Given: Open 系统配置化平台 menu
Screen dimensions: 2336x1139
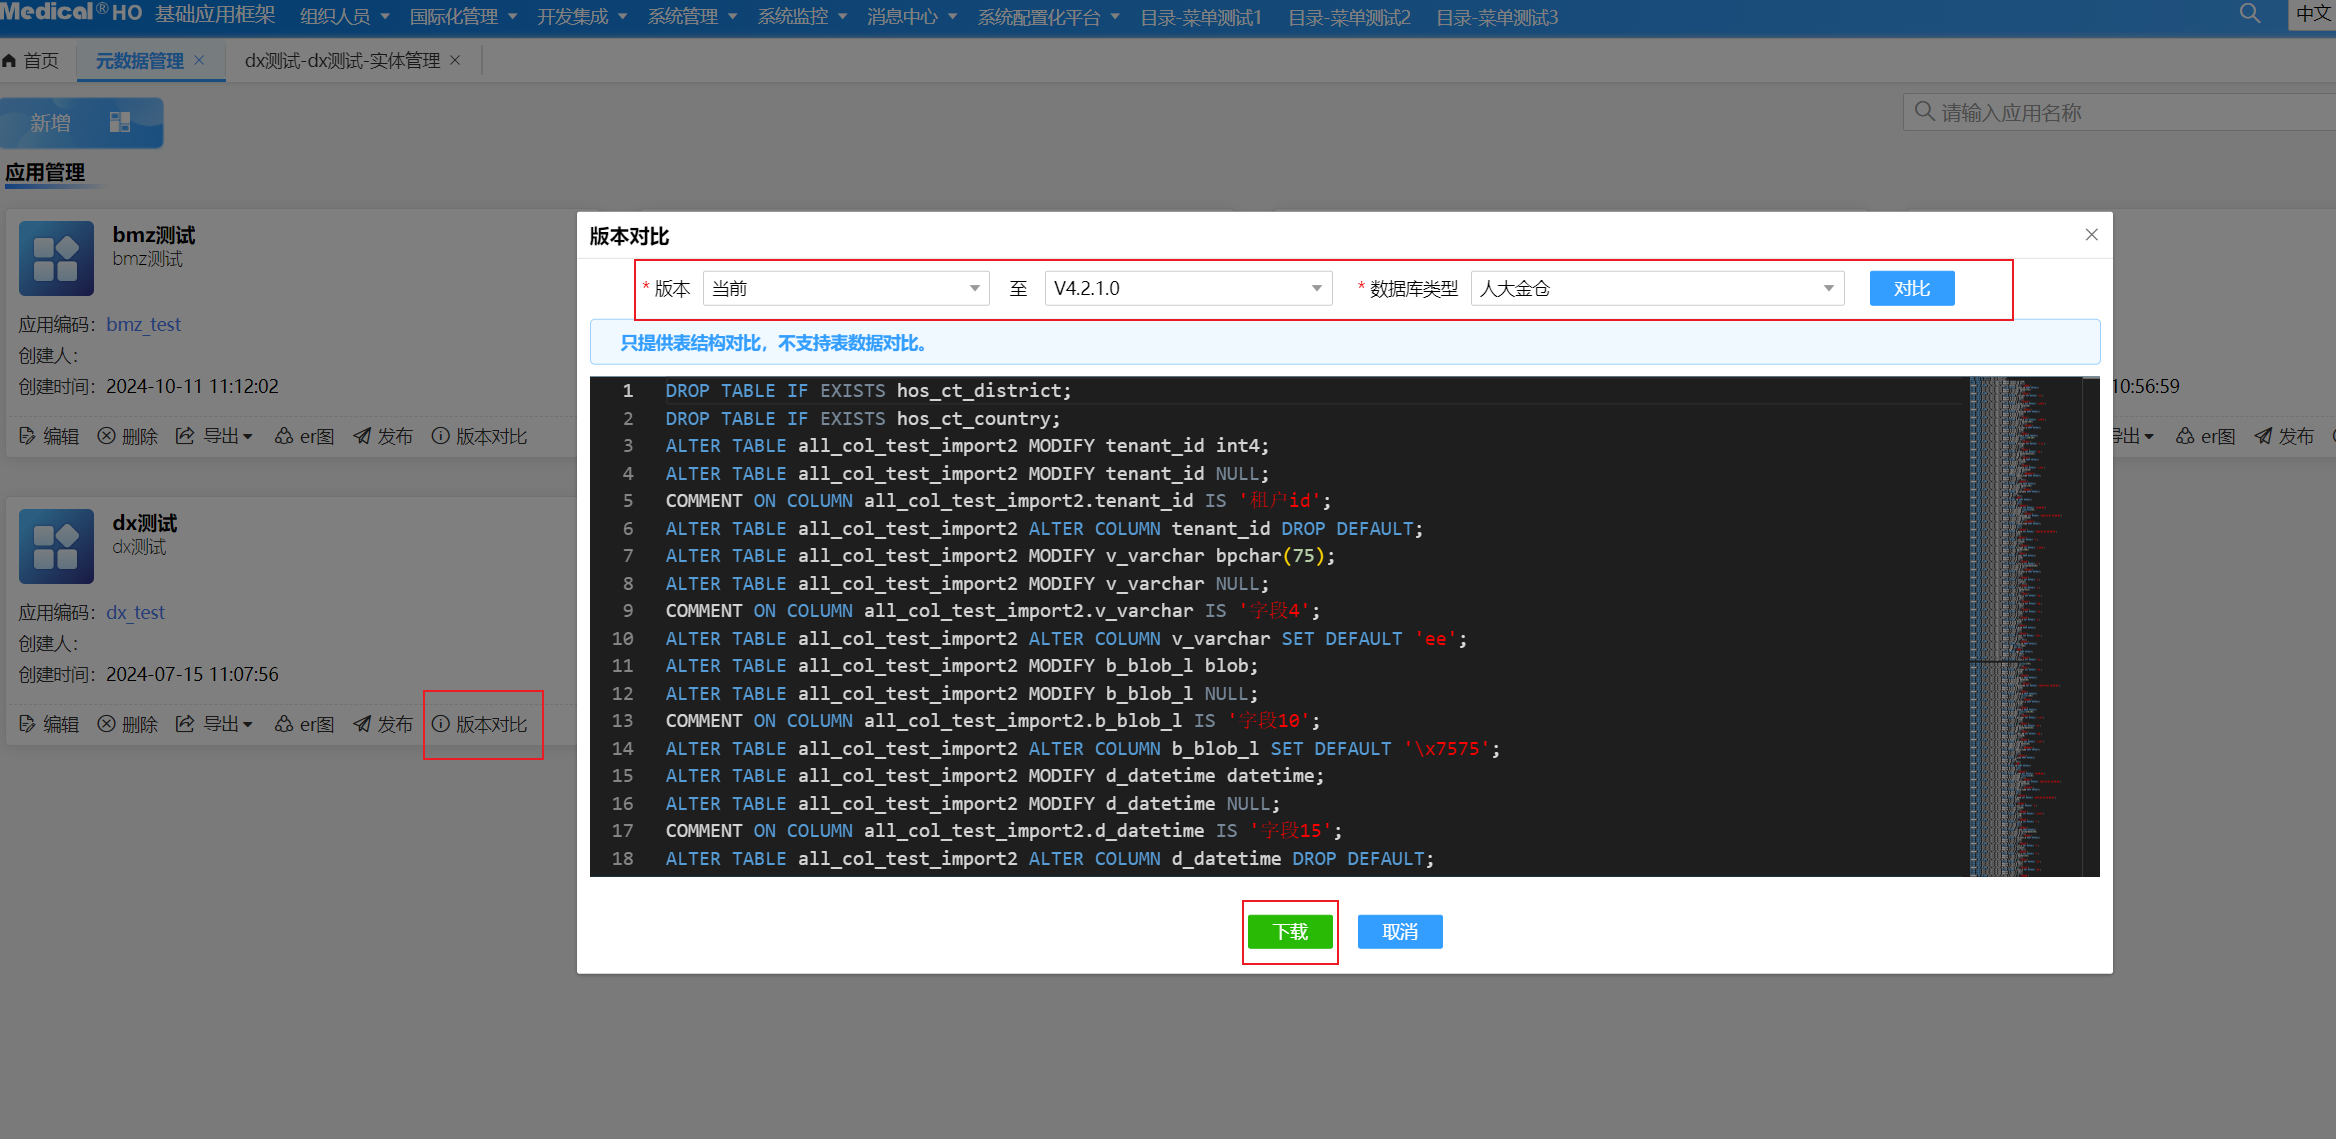Looking at the screenshot, I should pos(1049,17).
